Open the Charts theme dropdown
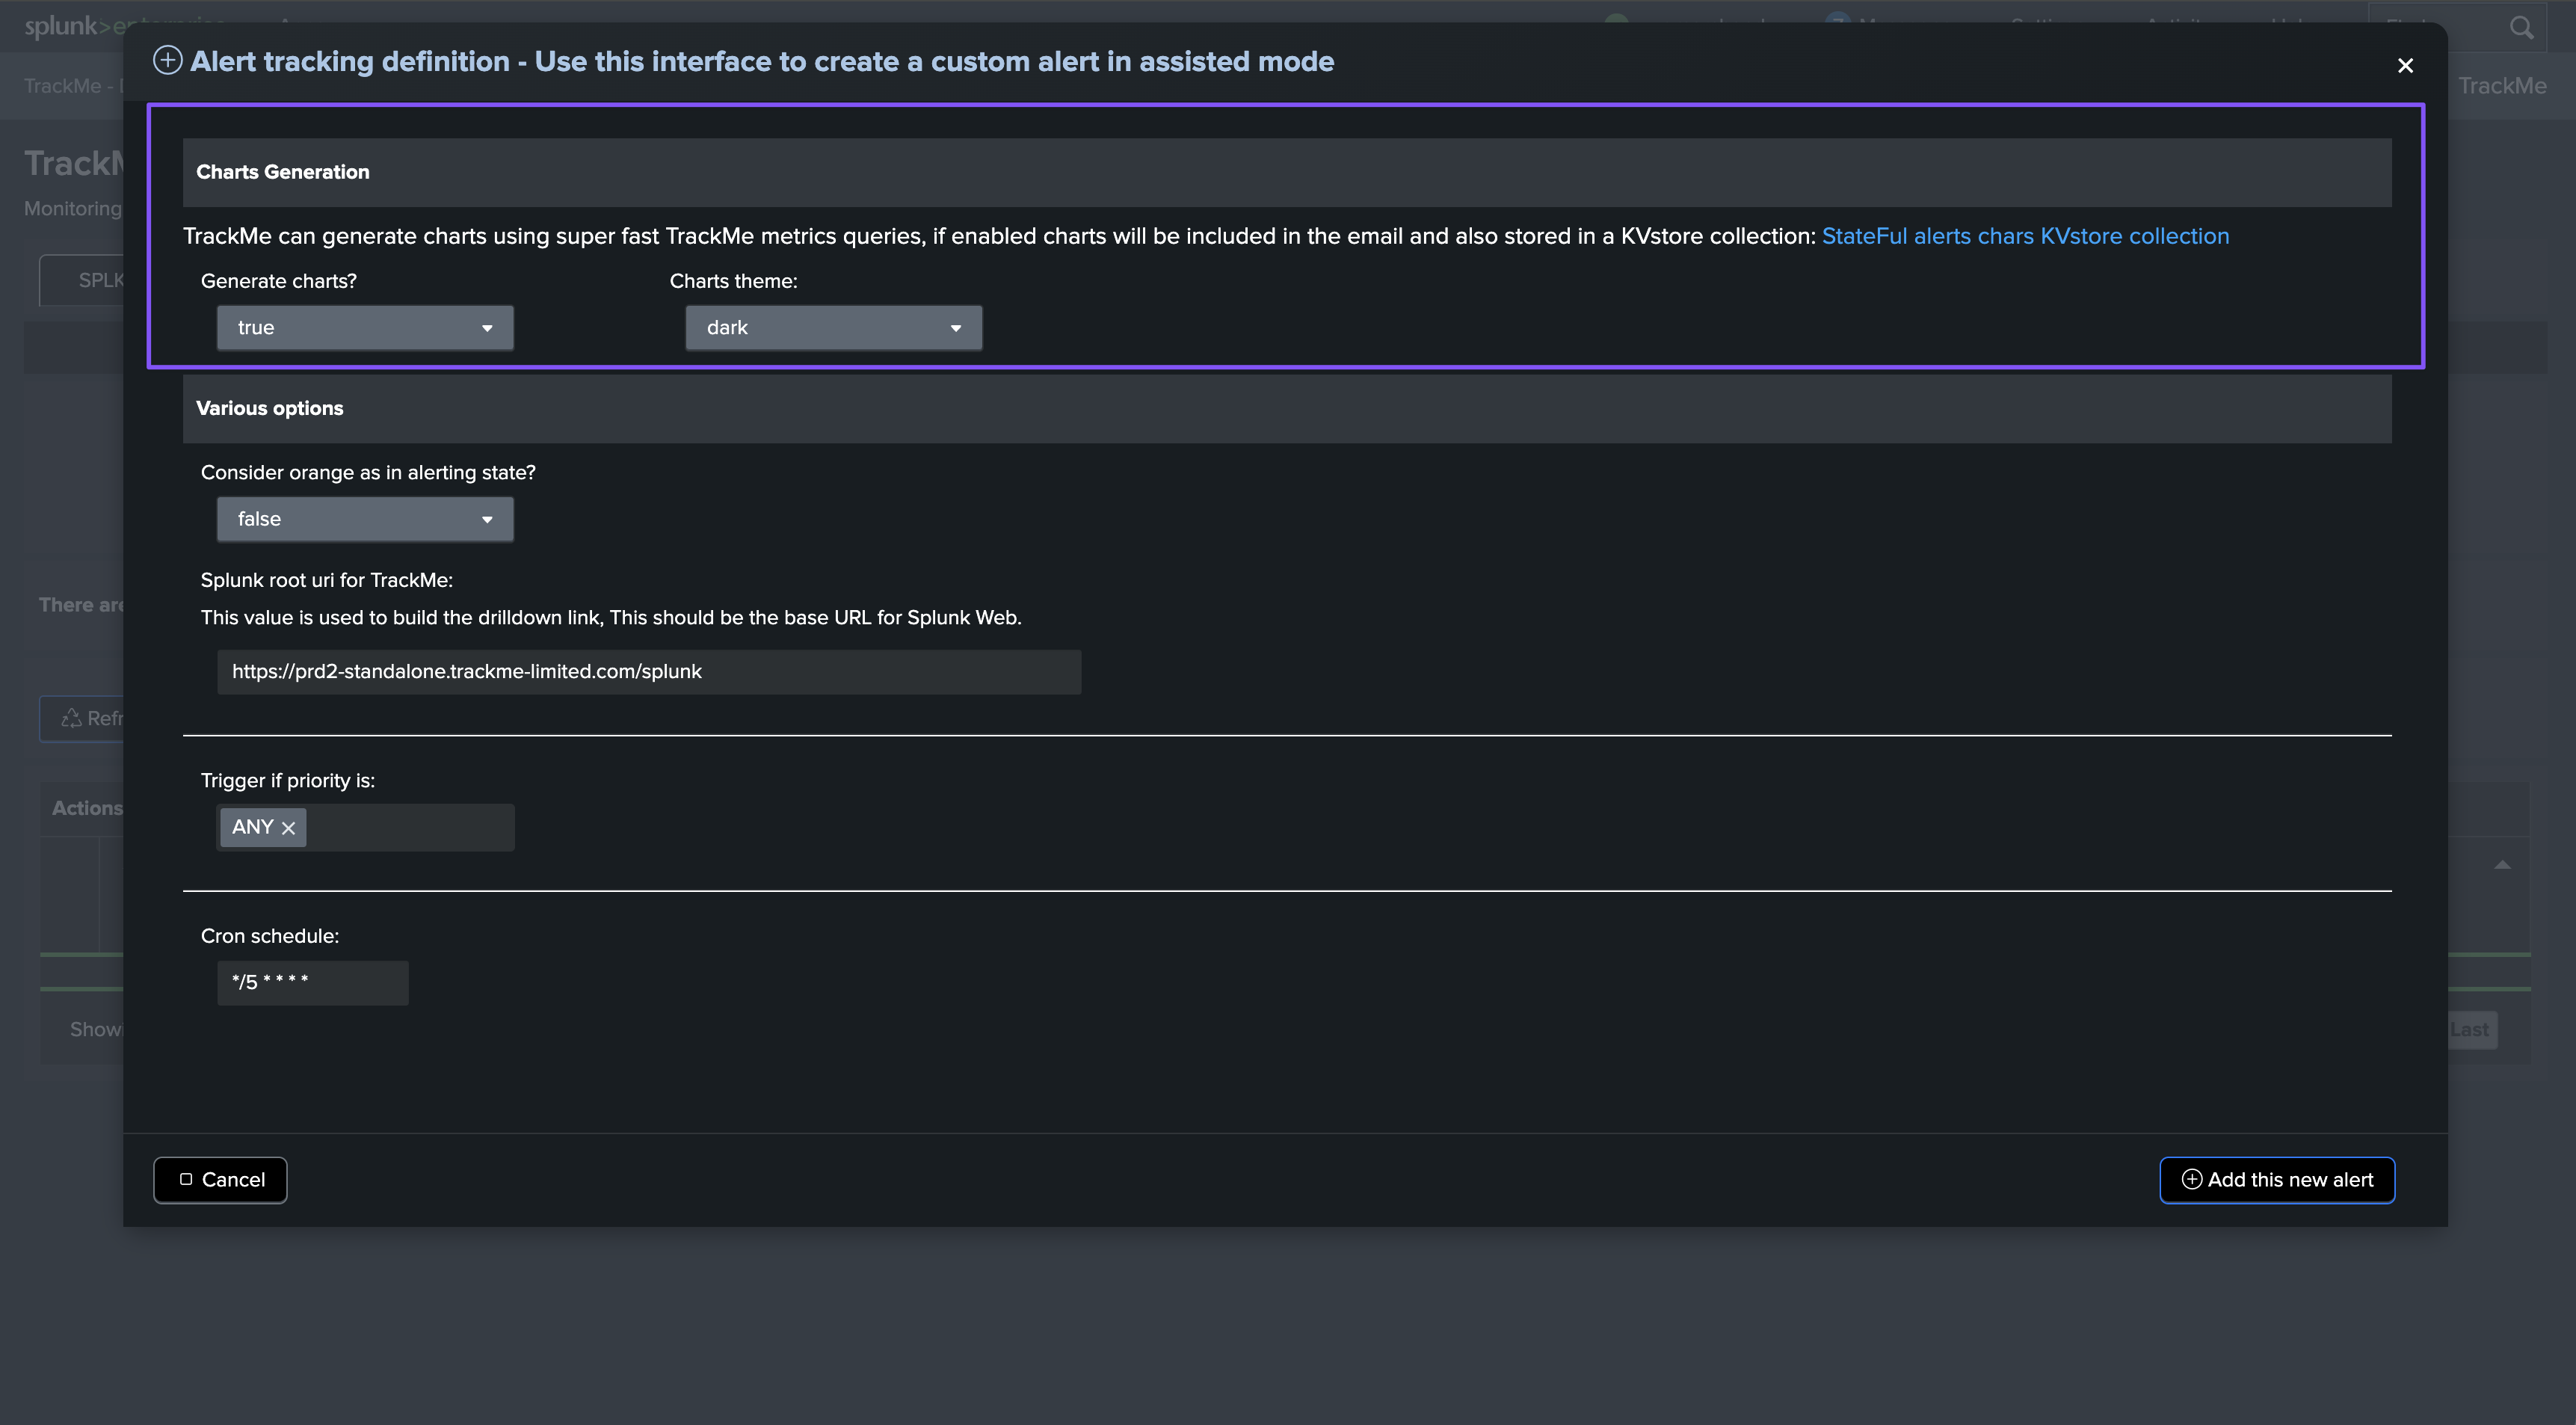This screenshot has width=2576, height=1425. pyautogui.click(x=833, y=328)
